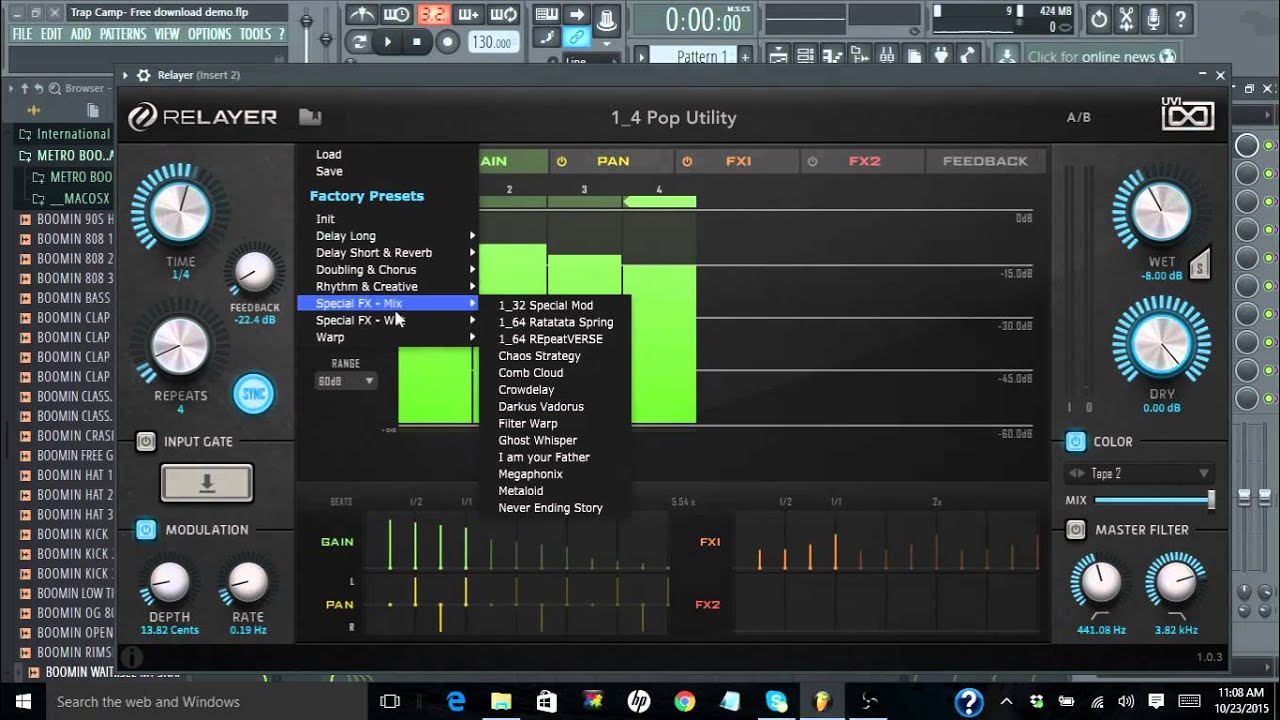Open the save scissors render icon
1280x720 pixels.
[1127, 18]
